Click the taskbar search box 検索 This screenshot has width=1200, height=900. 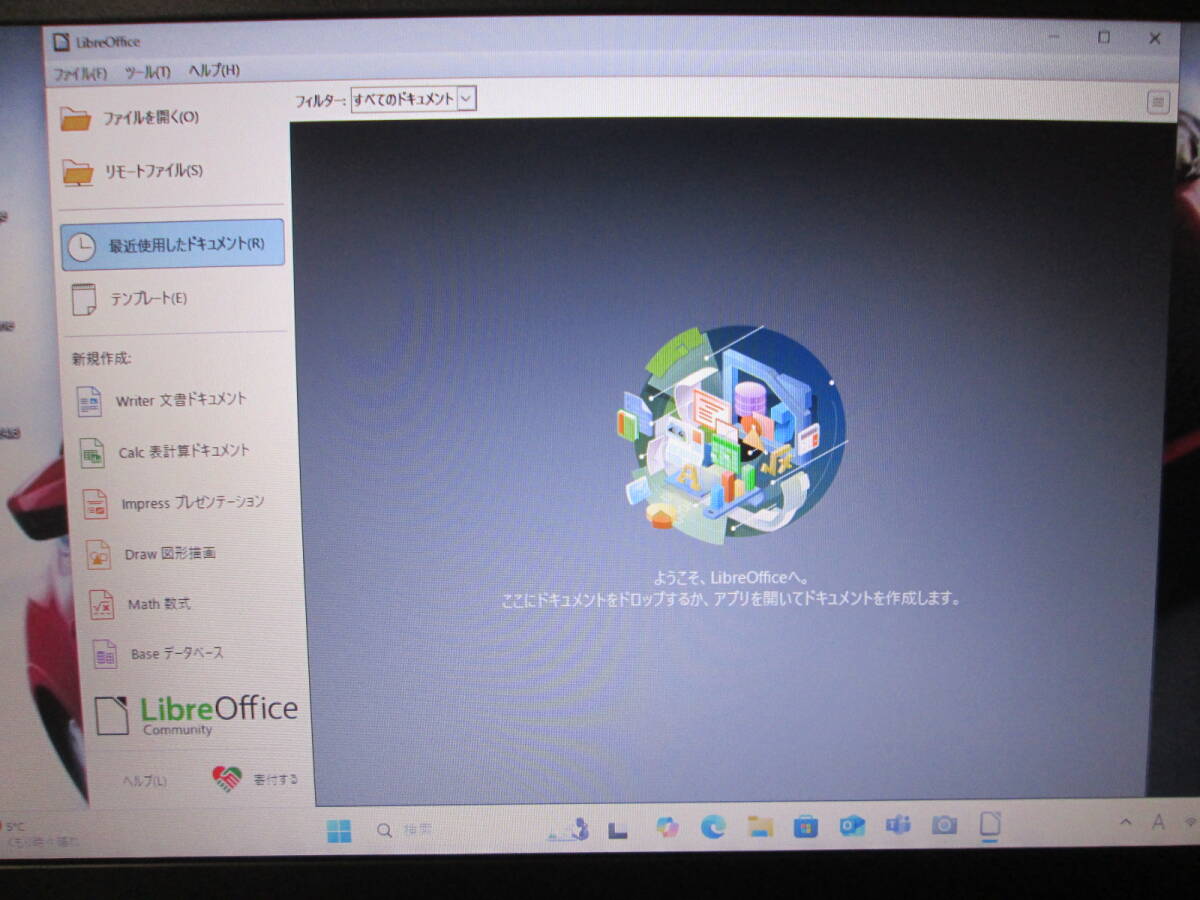pyautogui.click(x=405, y=830)
